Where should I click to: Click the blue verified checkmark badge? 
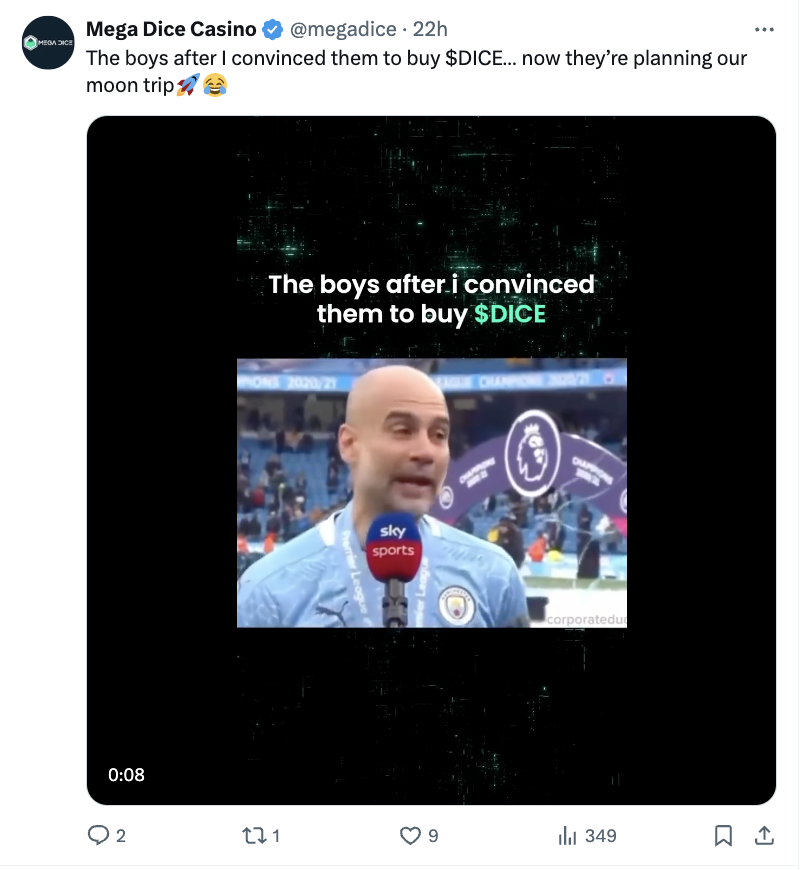coord(272,29)
